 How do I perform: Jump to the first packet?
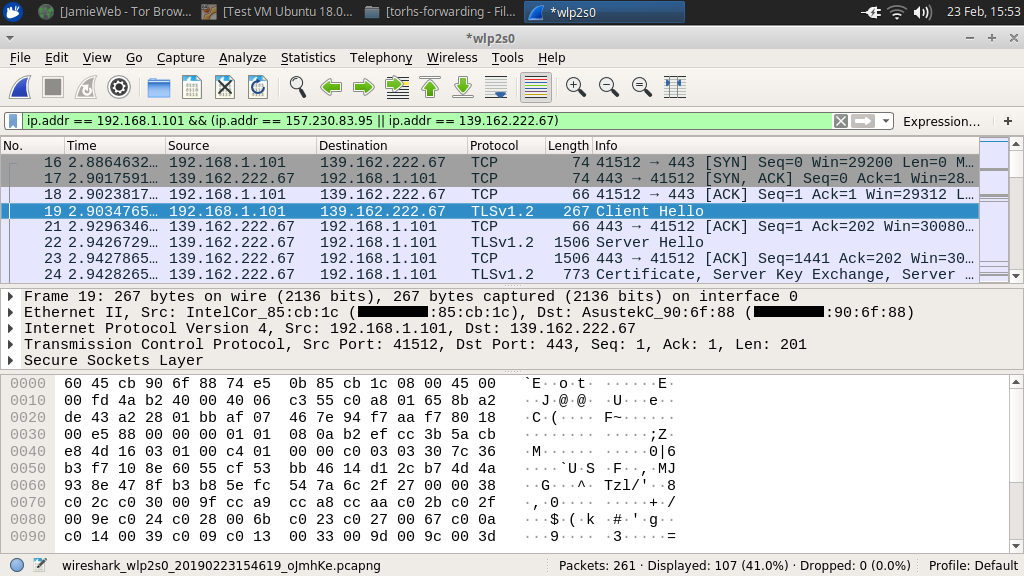pos(430,87)
